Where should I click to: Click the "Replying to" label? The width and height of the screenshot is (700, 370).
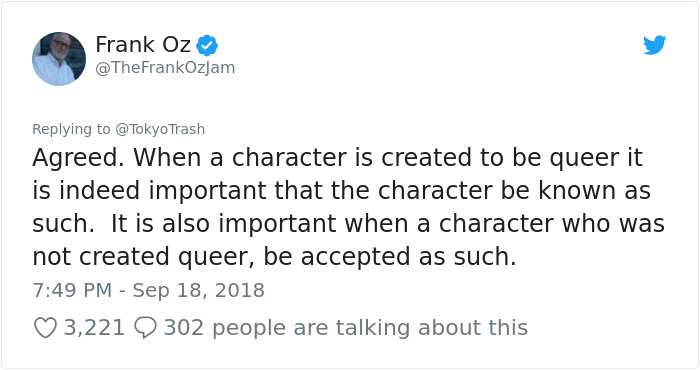coord(71,129)
